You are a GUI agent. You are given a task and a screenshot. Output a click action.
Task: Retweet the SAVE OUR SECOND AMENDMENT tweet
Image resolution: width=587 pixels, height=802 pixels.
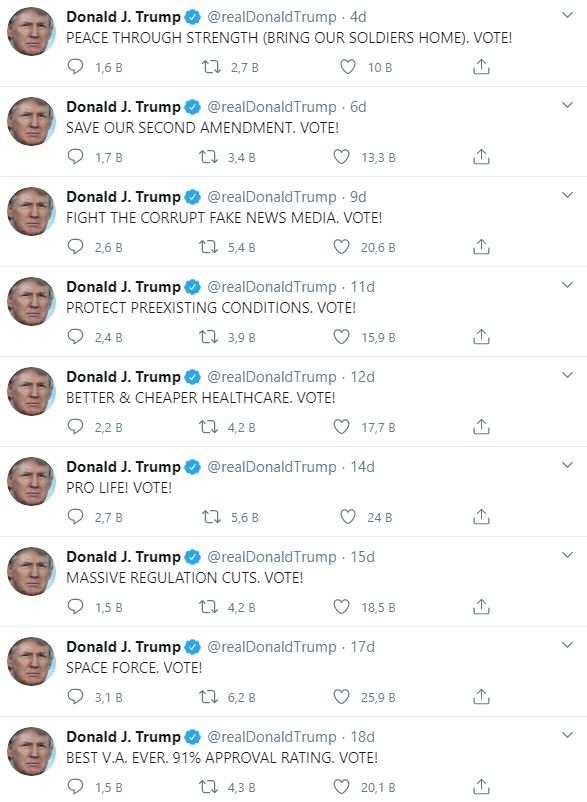(209, 157)
